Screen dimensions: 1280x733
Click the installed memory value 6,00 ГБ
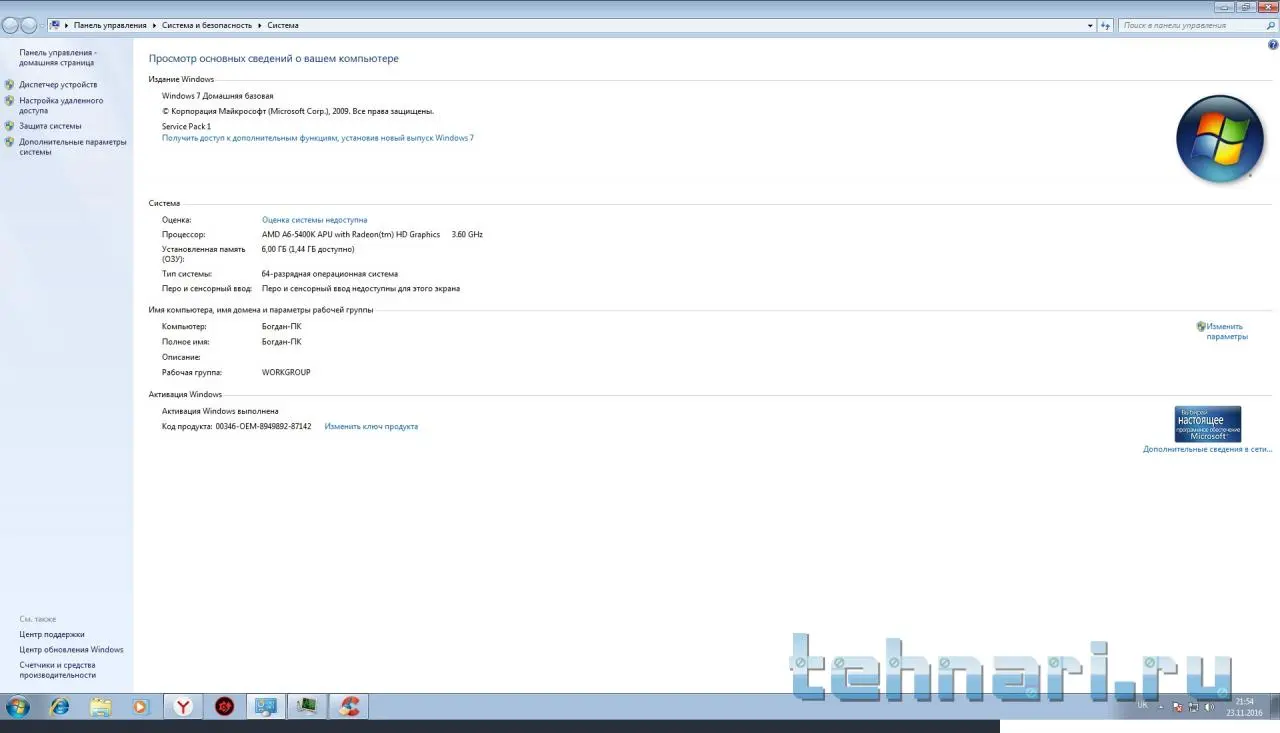coord(308,249)
